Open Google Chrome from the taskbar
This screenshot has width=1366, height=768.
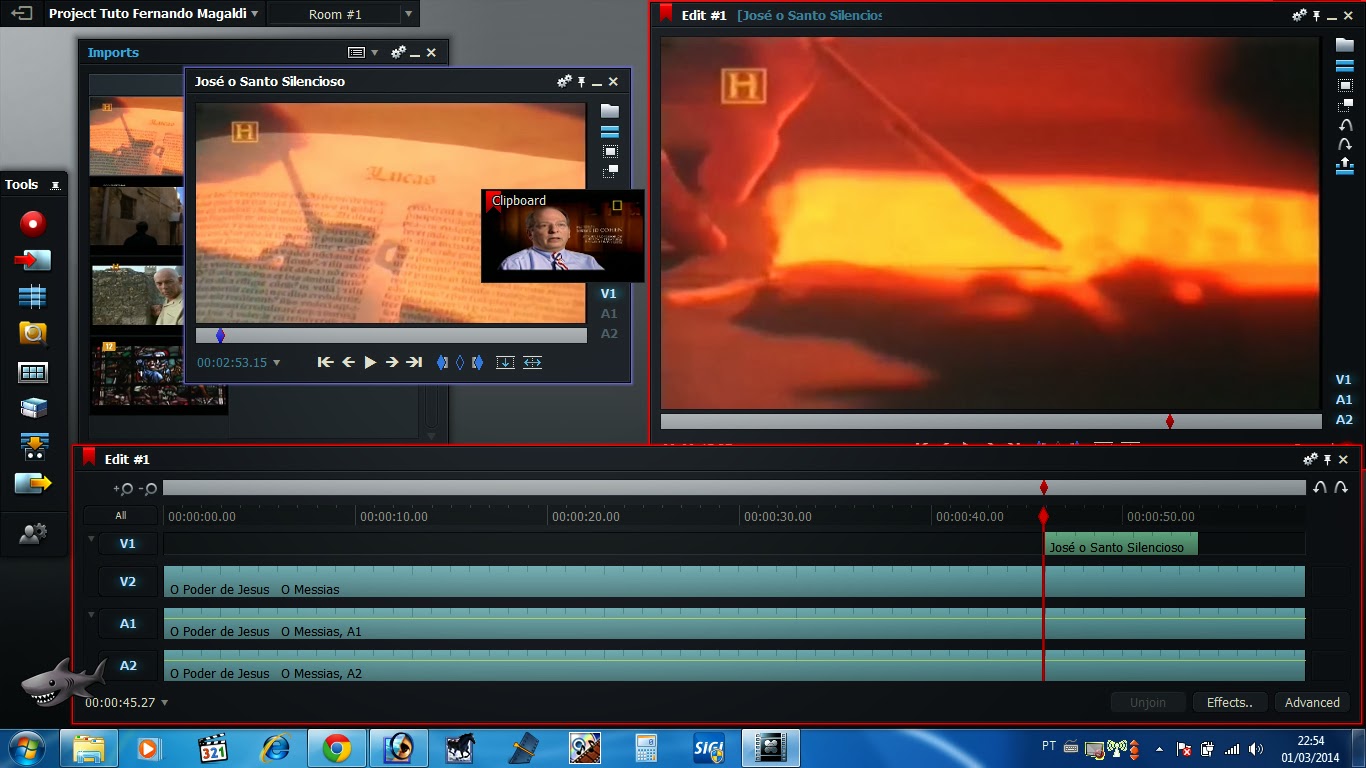[x=336, y=748]
